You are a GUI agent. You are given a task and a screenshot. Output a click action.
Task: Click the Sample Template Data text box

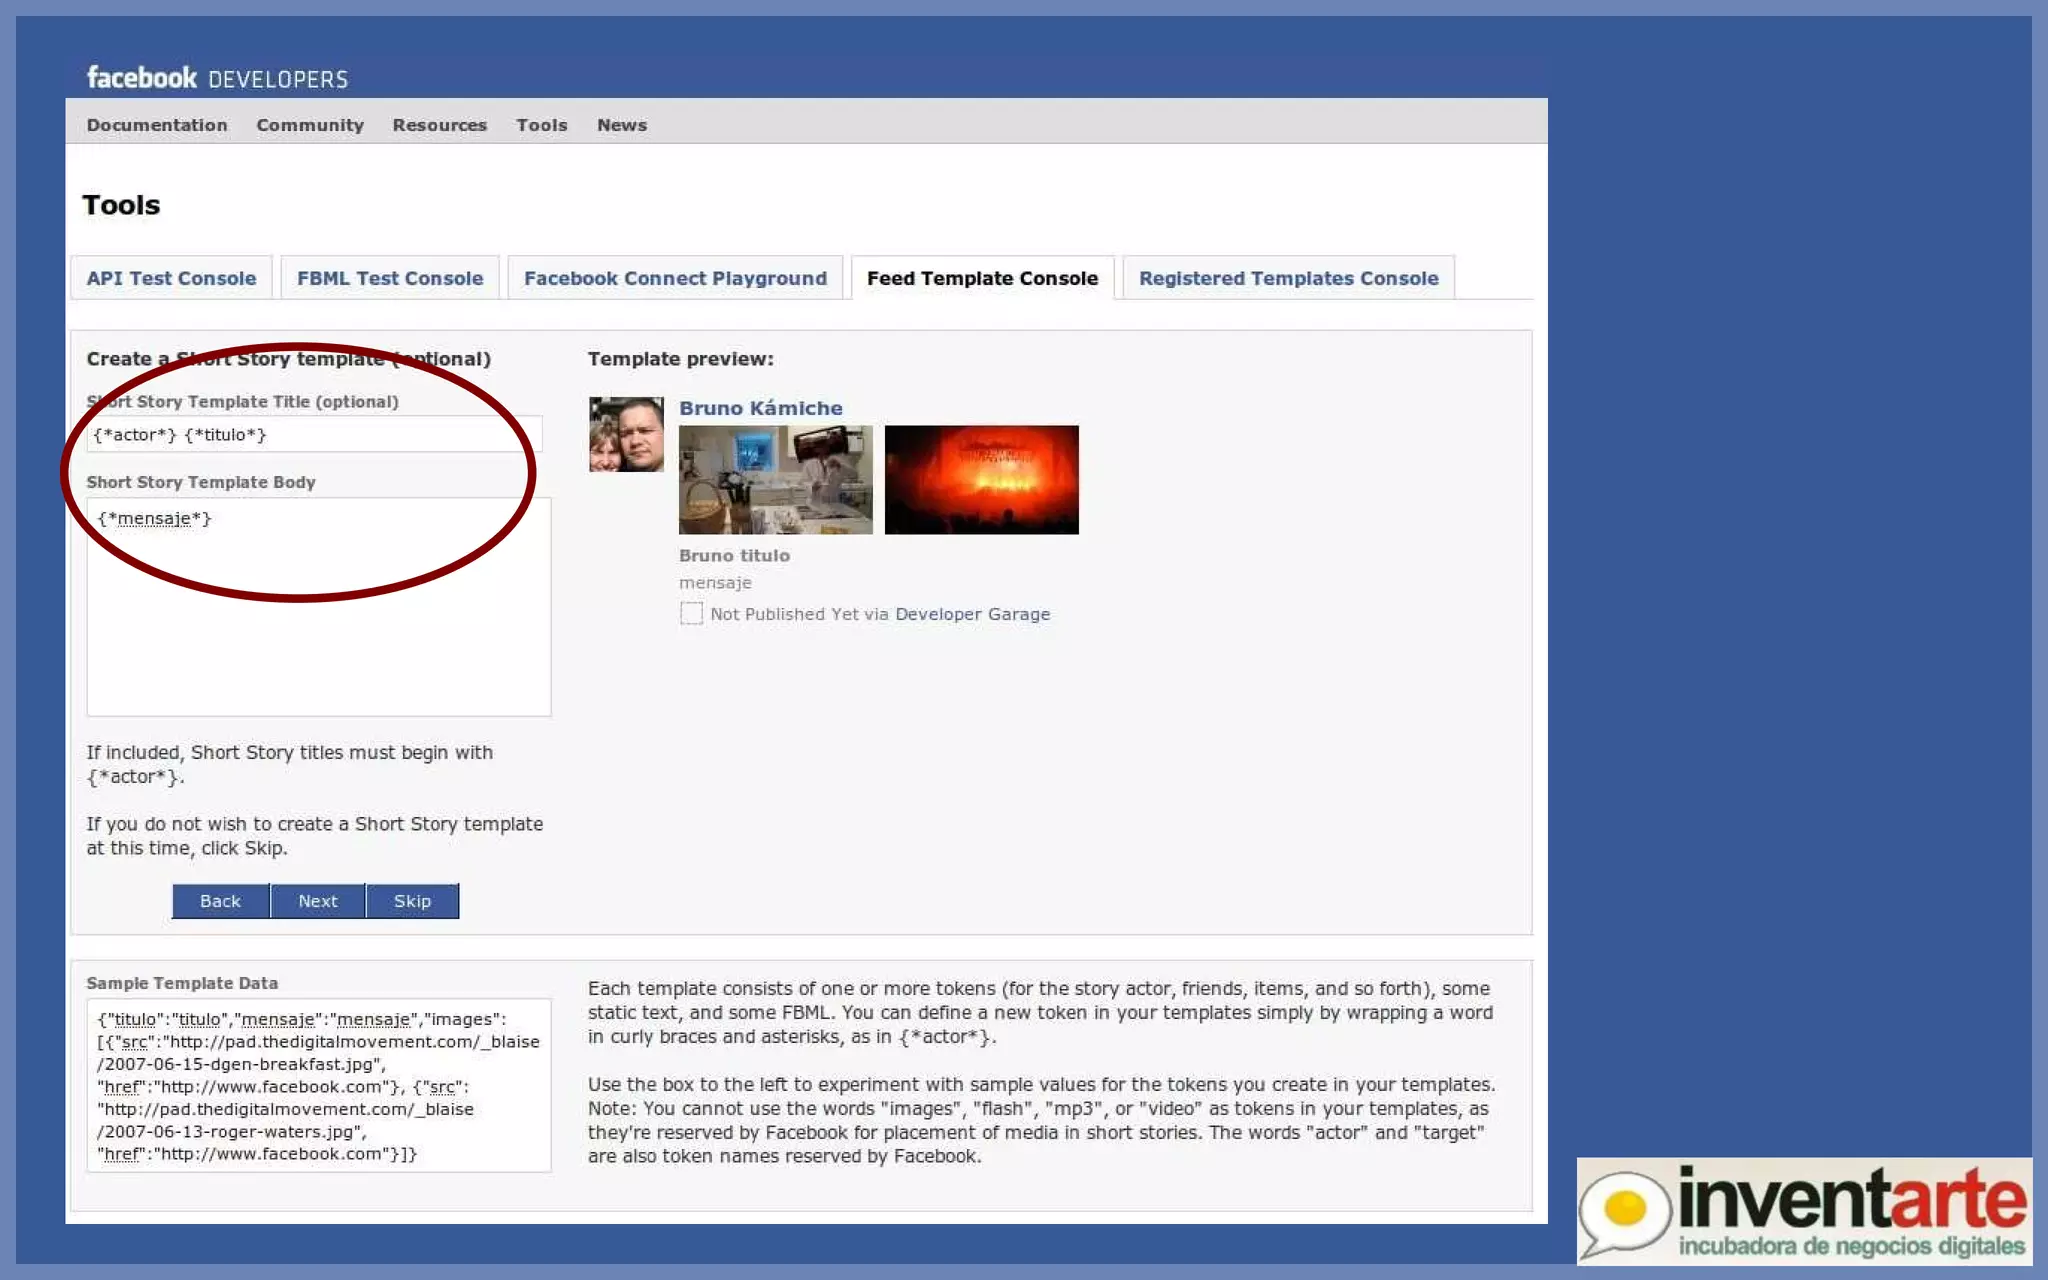point(318,1085)
